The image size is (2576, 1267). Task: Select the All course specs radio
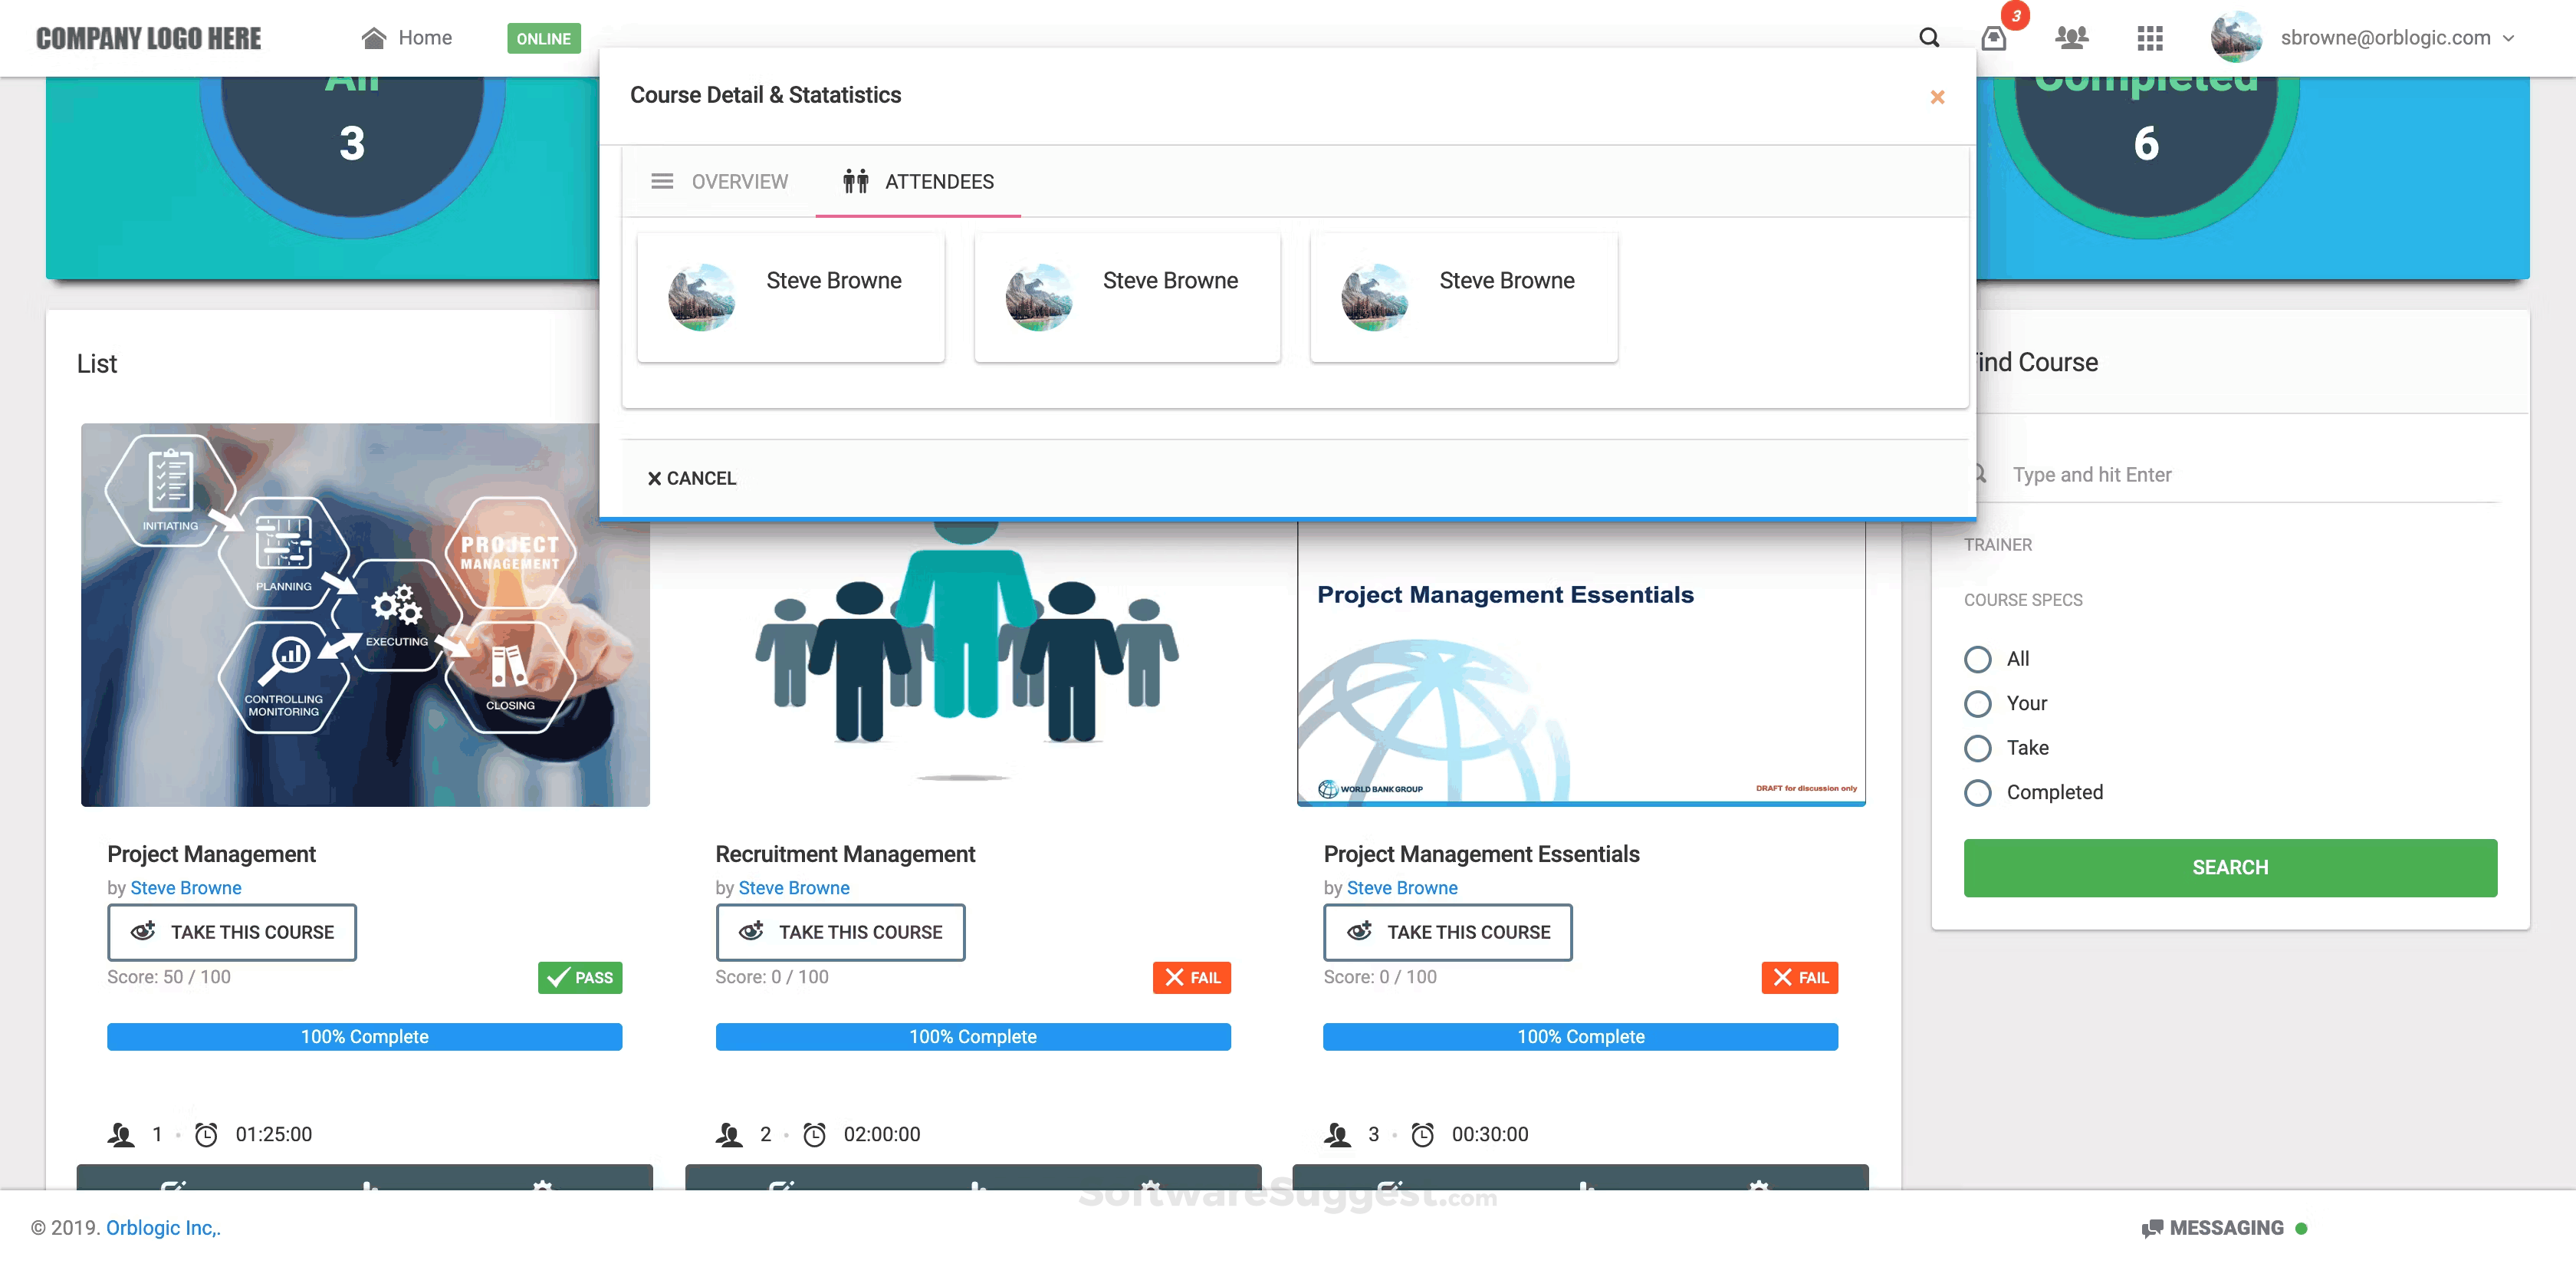click(x=1977, y=659)
